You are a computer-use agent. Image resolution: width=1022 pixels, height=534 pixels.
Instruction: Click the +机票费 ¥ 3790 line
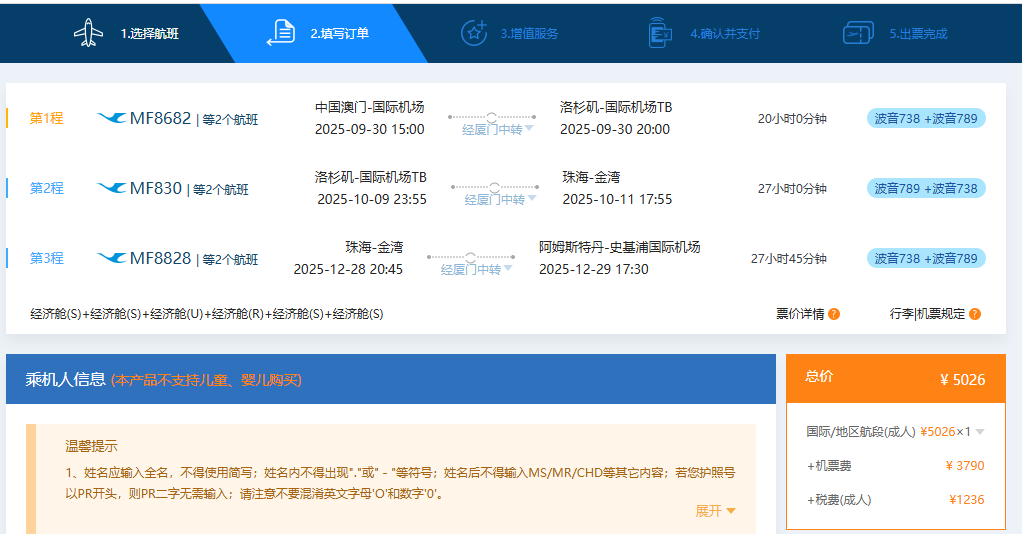(x=896, y=466)
